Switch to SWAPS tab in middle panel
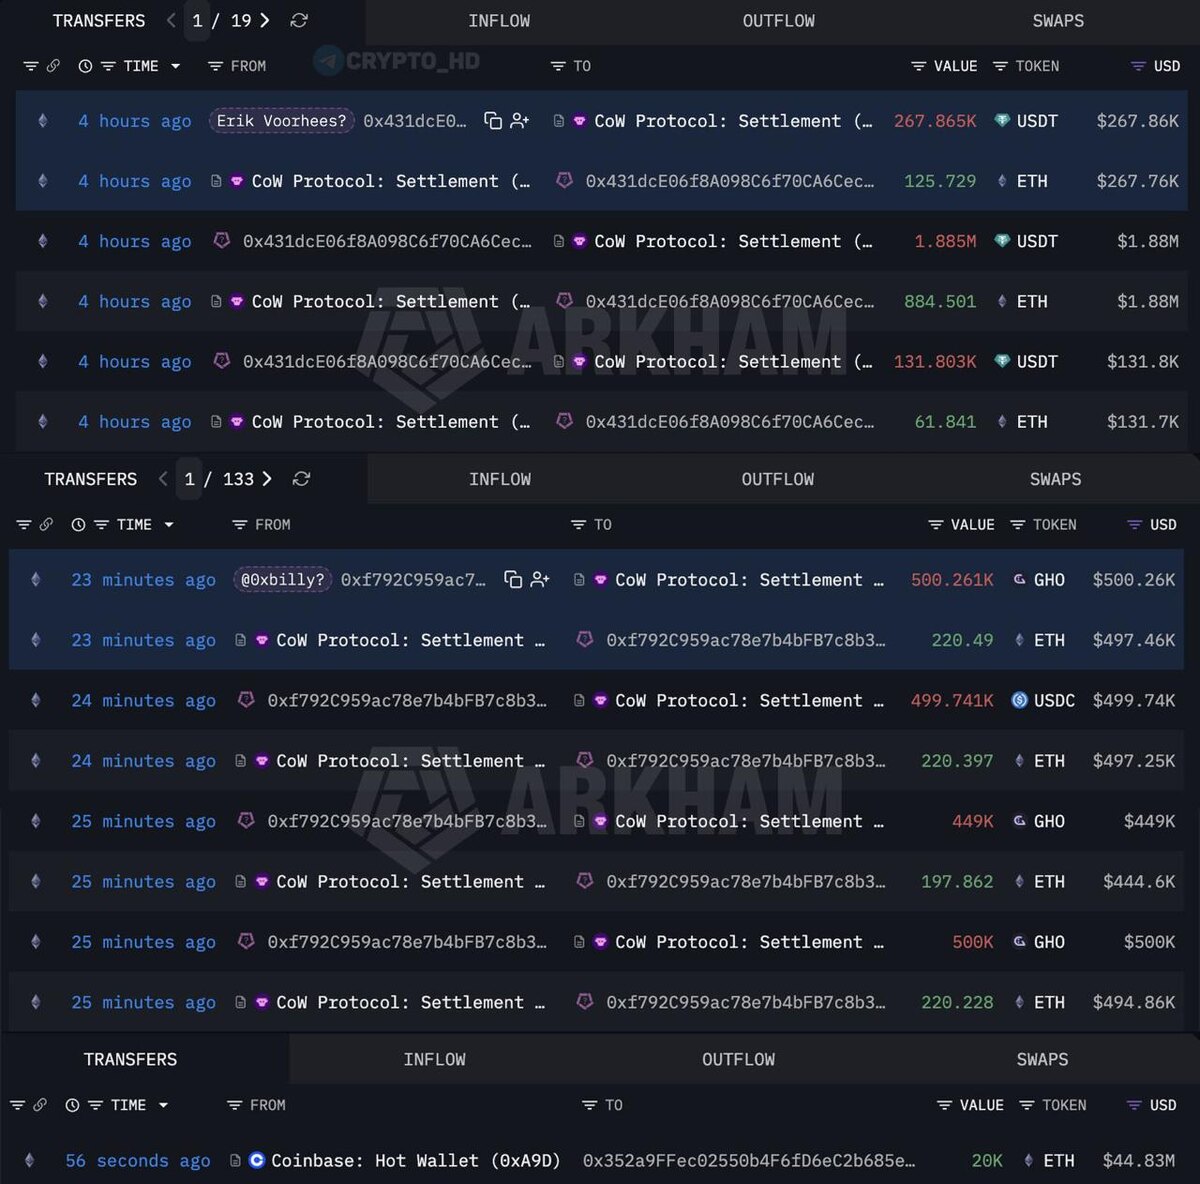The image size is (1200, 1184). pos(1056,480)
